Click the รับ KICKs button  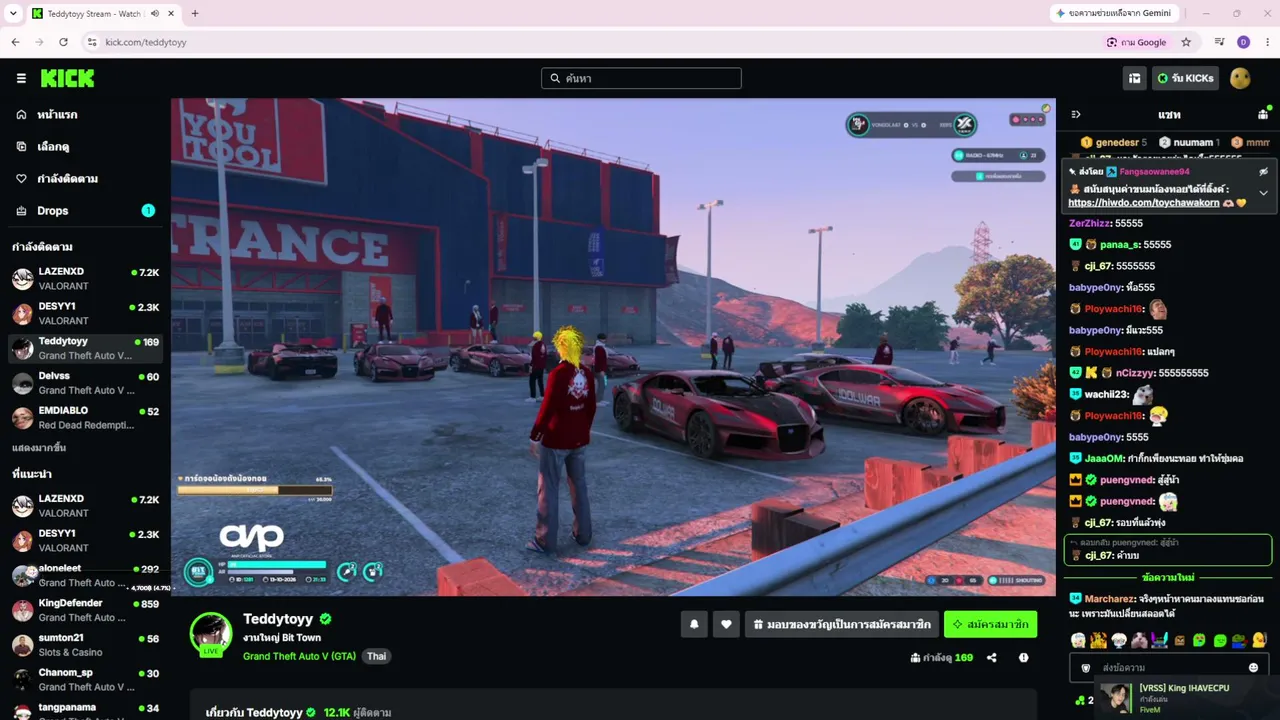tap(1185, 78)
